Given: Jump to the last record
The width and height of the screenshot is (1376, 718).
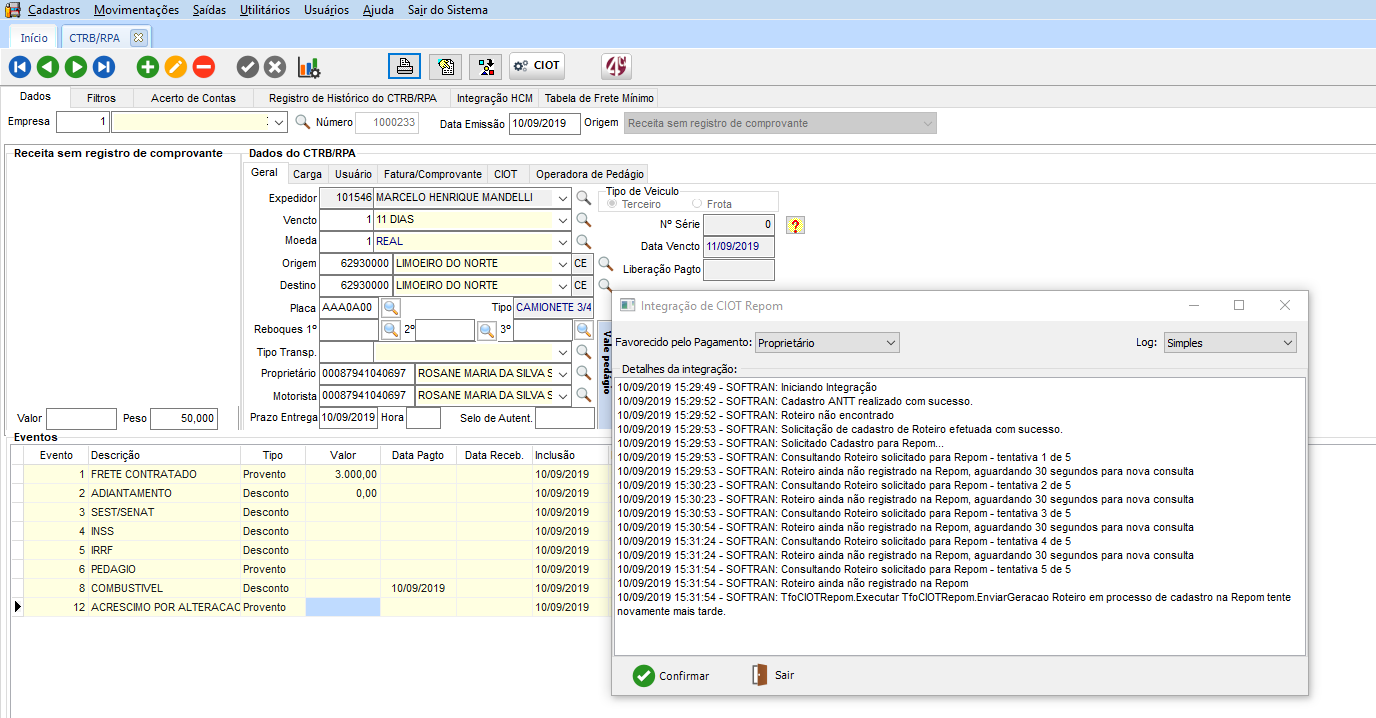Looking at the screenshot, I should point(104,67).
